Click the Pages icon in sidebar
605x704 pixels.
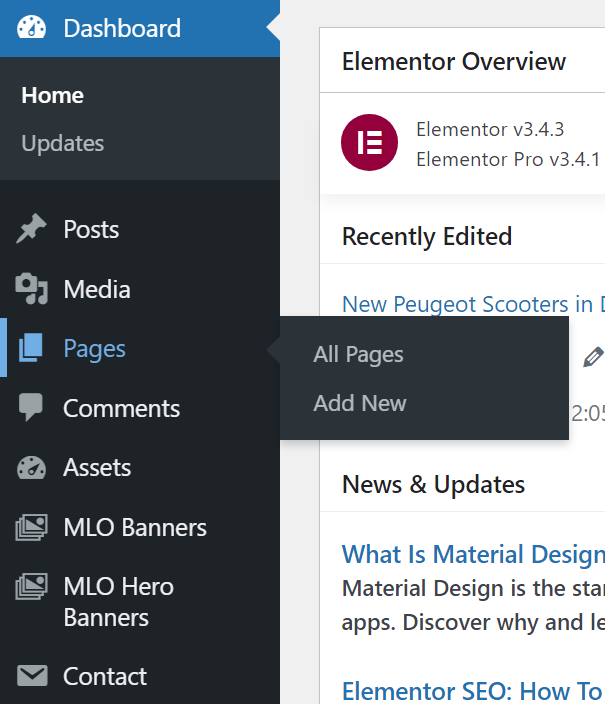coord(32,349)
